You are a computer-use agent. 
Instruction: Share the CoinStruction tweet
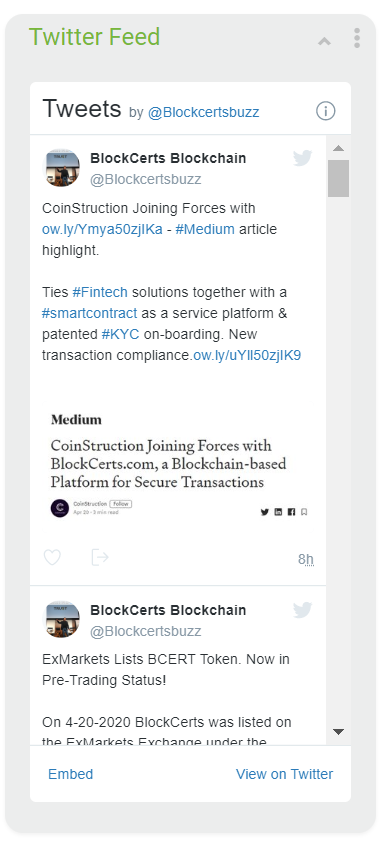click(100, 557)
